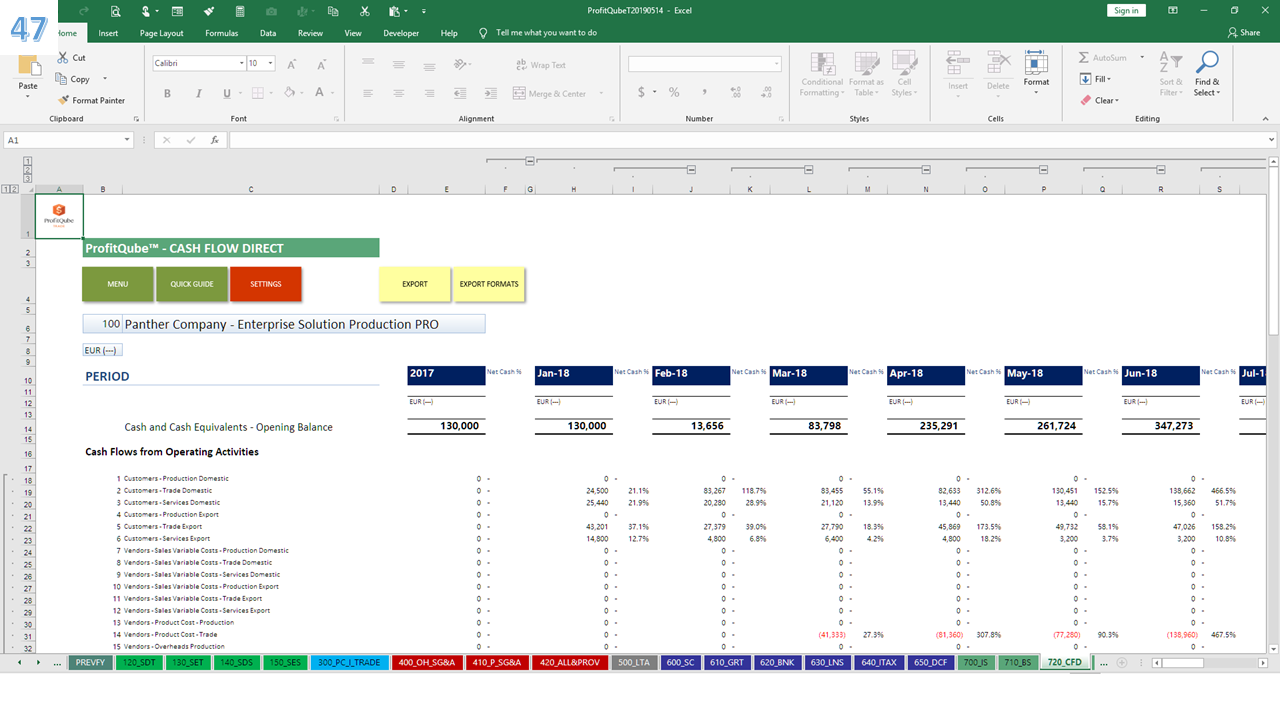This screenshot has width=1280, height=720.
Task: Open the Page Layout ribbon tab
Action: (x=161, y=33)
